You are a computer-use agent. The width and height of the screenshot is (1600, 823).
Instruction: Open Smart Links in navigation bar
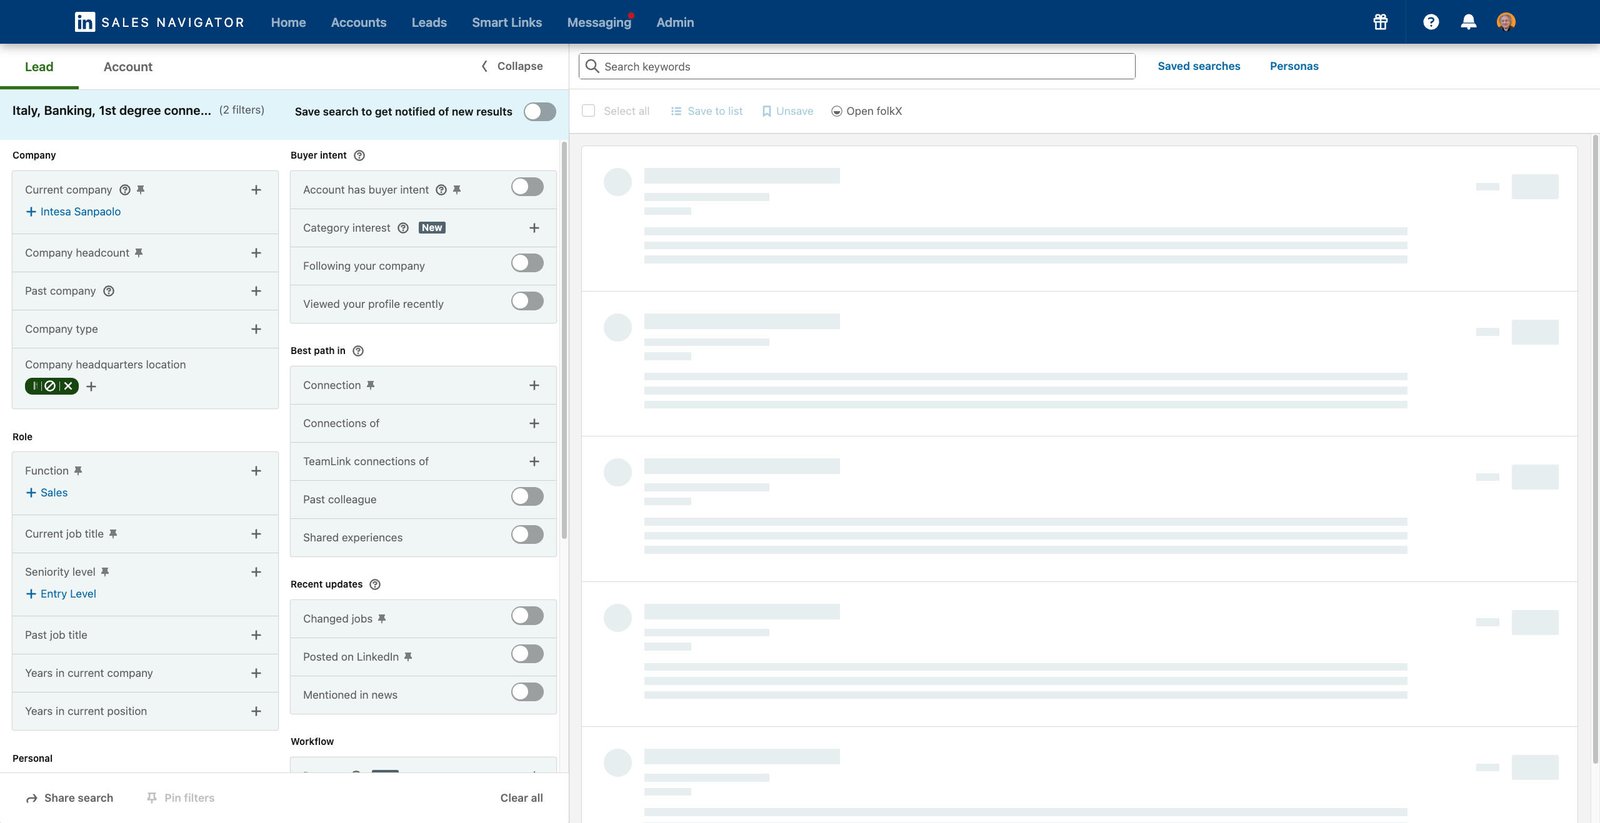[x=507, y=22]
